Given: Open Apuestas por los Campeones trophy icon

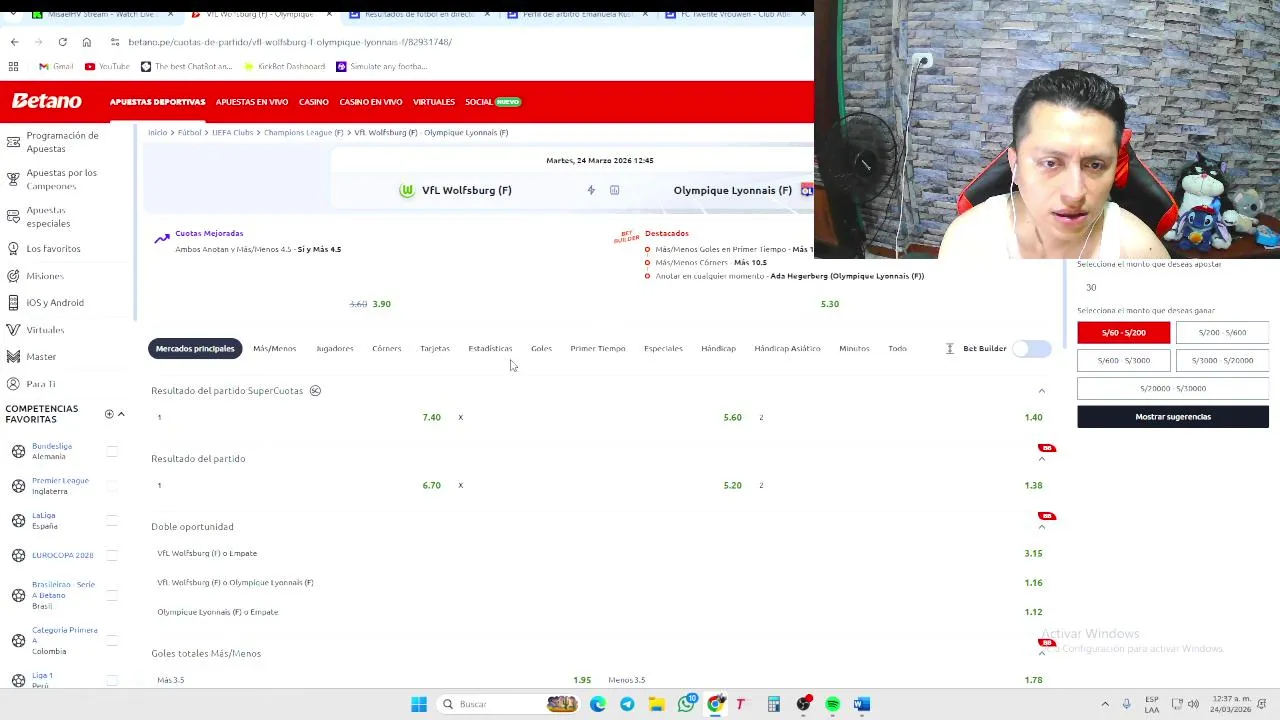Looking at the screenshot, I should coord(13,179).
